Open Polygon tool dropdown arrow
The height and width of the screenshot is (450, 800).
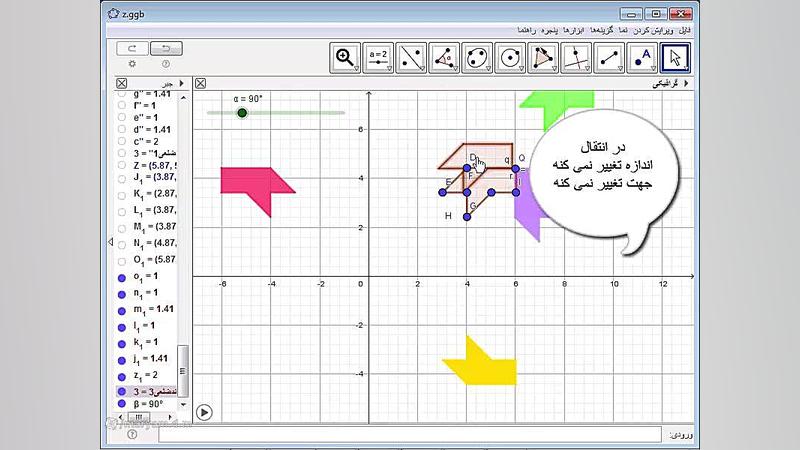554,68
